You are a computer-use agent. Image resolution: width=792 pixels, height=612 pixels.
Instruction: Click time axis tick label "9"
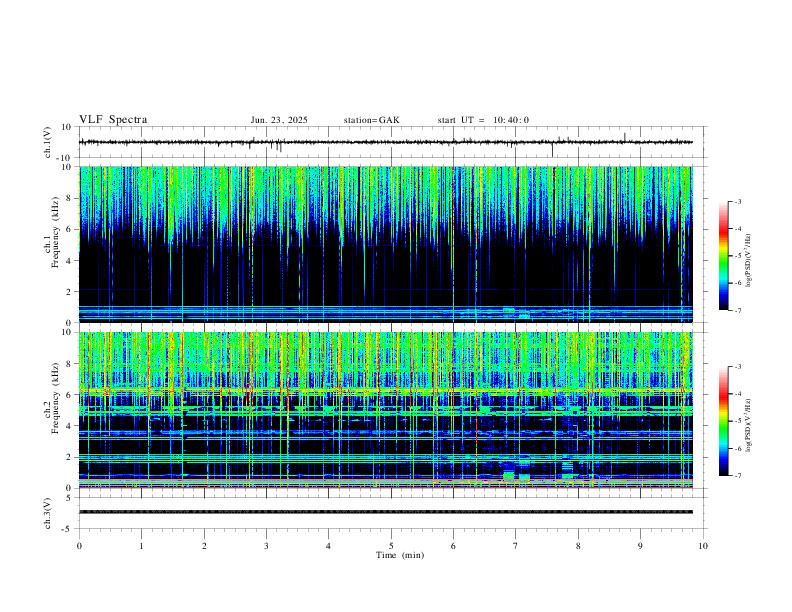tap(640, 546)
